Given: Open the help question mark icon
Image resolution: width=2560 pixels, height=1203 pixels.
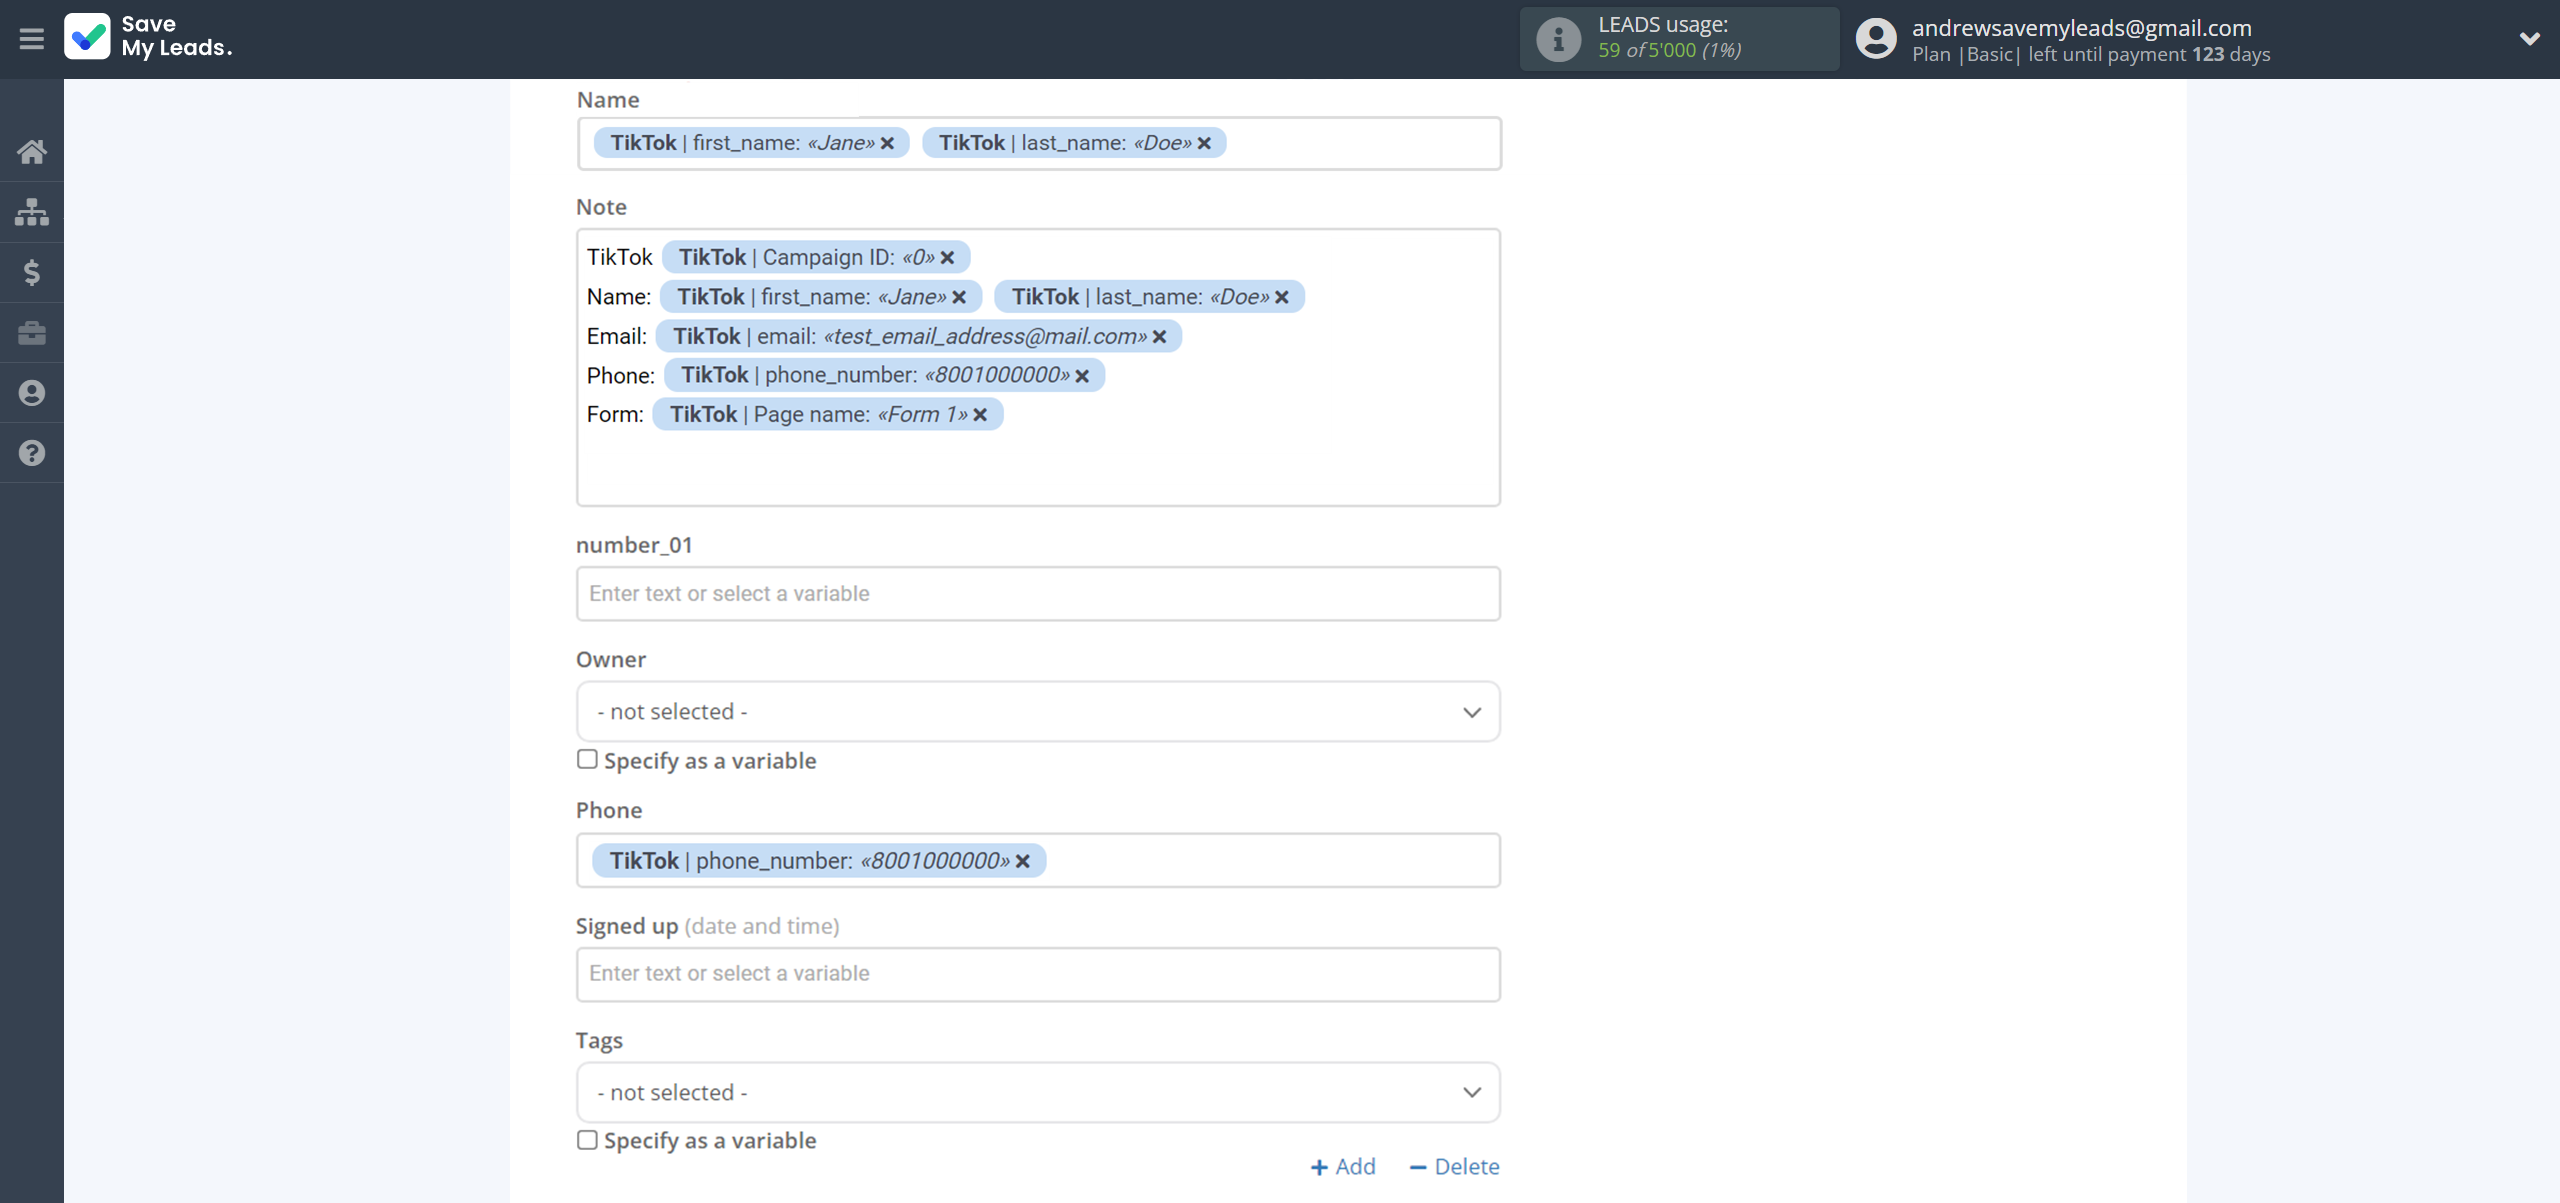Looking at the screenshot, I should click(x=31, y=453).
